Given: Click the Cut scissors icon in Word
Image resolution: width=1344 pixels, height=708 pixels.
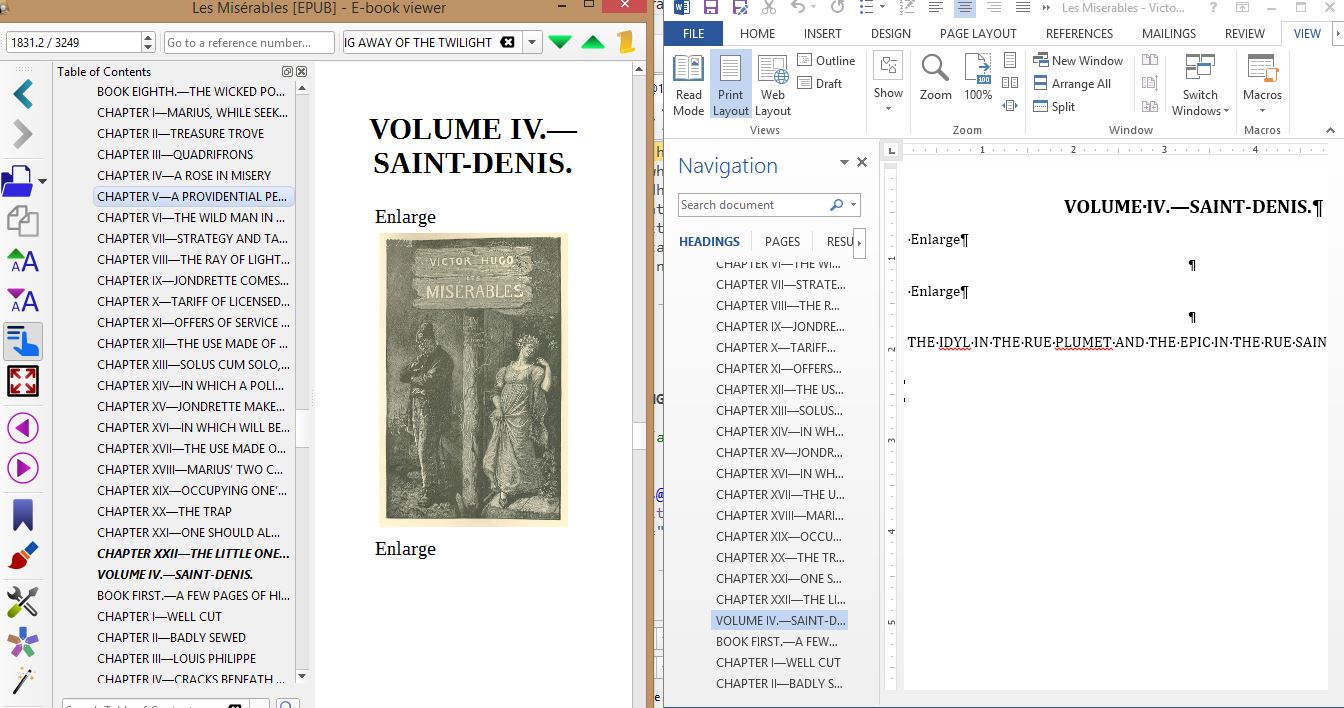Looking at the screenshot, I should pos(768,8).
